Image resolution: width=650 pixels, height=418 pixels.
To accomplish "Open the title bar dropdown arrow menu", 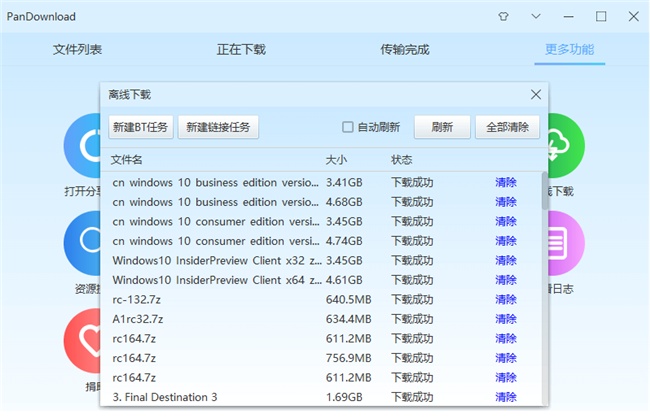I will point(536,17).
